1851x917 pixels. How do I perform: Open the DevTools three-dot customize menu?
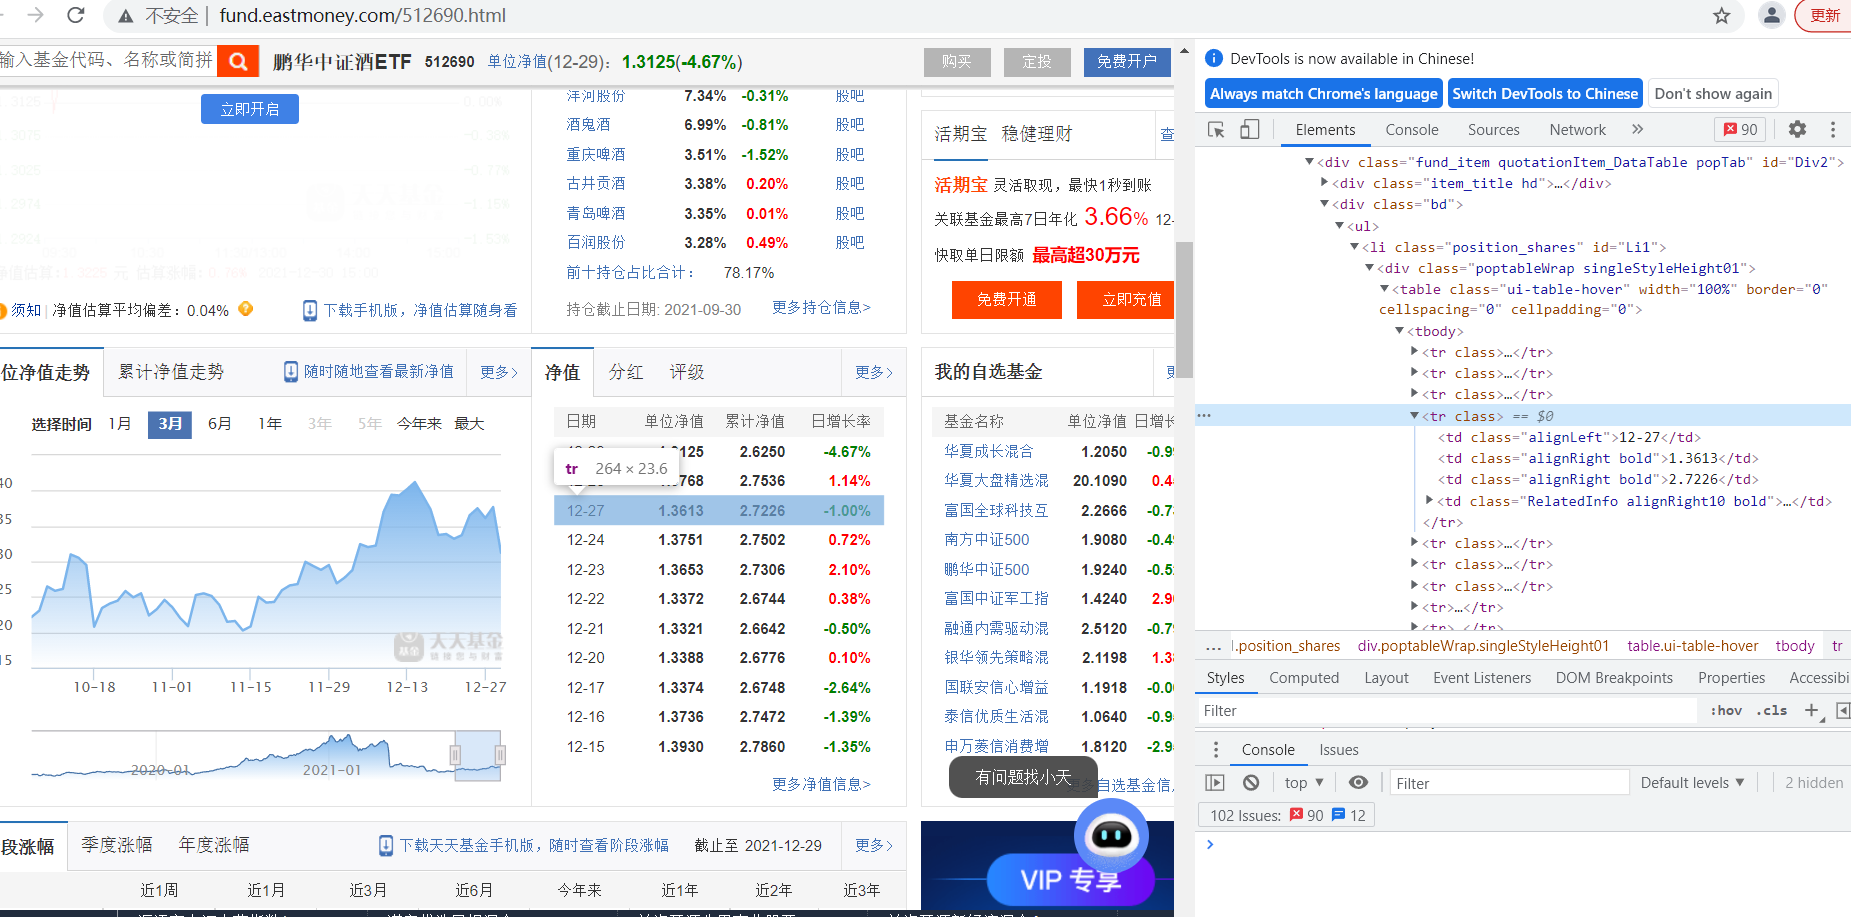(x=1832, y=129)
